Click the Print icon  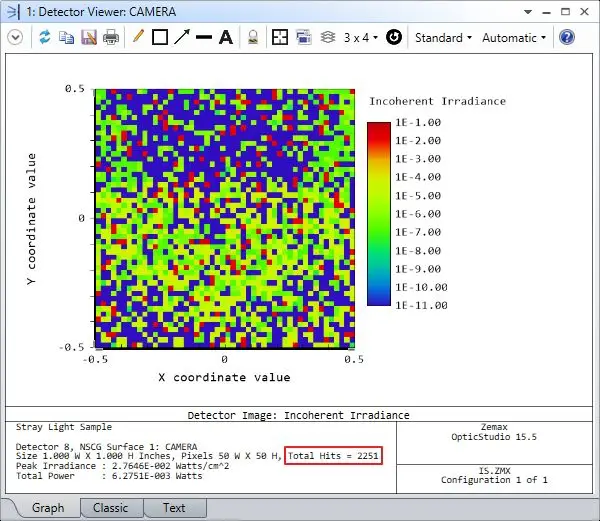pyautogui.click(x=111, y=37)
